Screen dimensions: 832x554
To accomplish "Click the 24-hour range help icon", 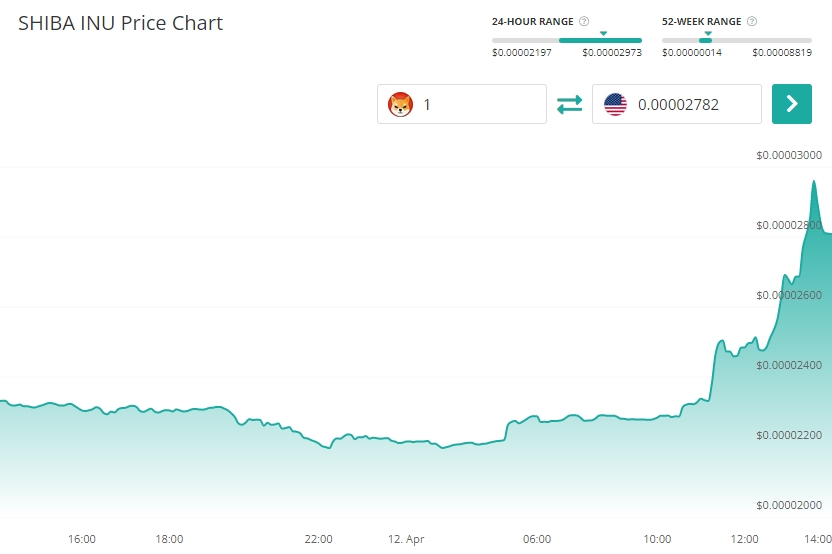I will (584, 21).
